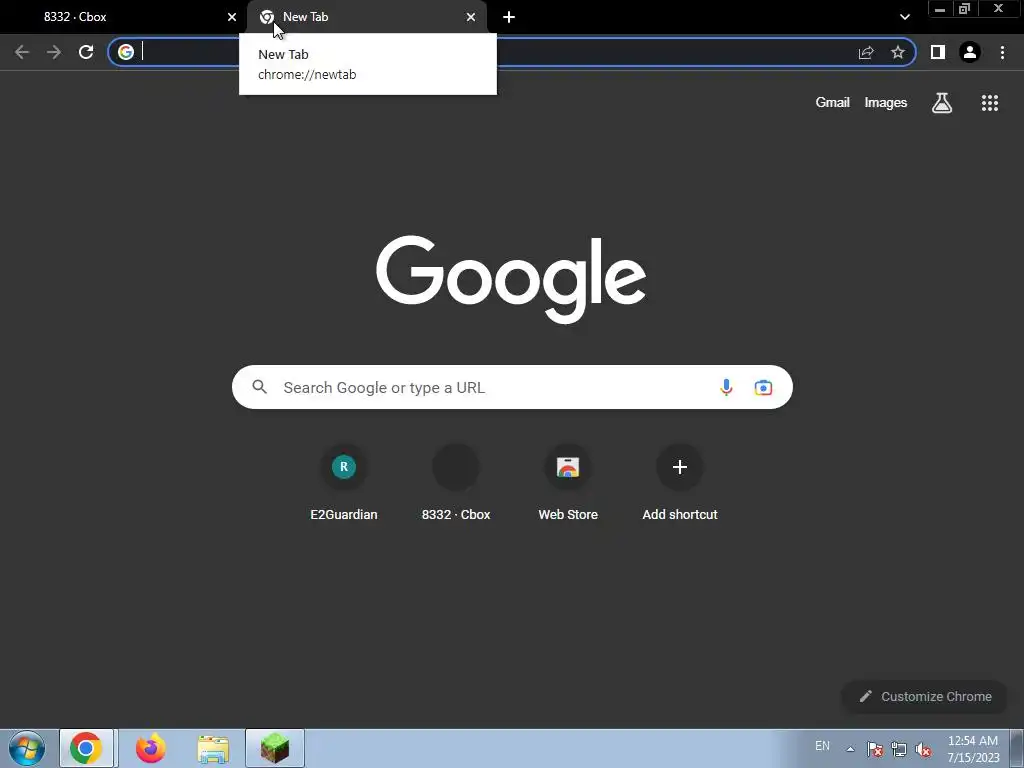The image size is (1024, 768).
Task: Open the Web Store shortcut
Action: (568, 482)
